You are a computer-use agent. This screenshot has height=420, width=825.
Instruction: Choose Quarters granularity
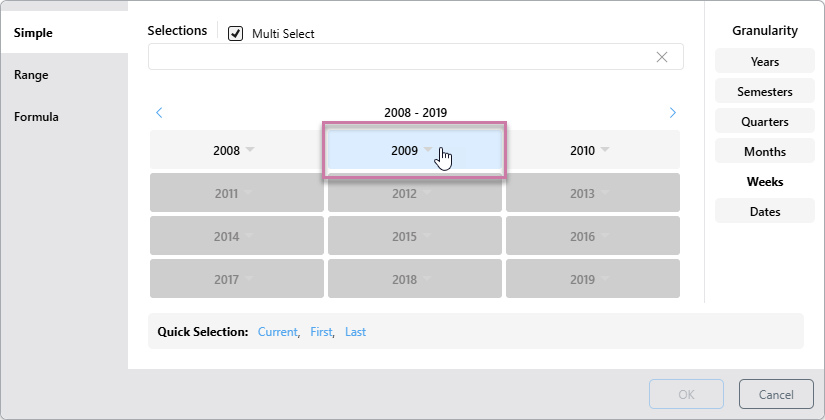pos(764,122)
